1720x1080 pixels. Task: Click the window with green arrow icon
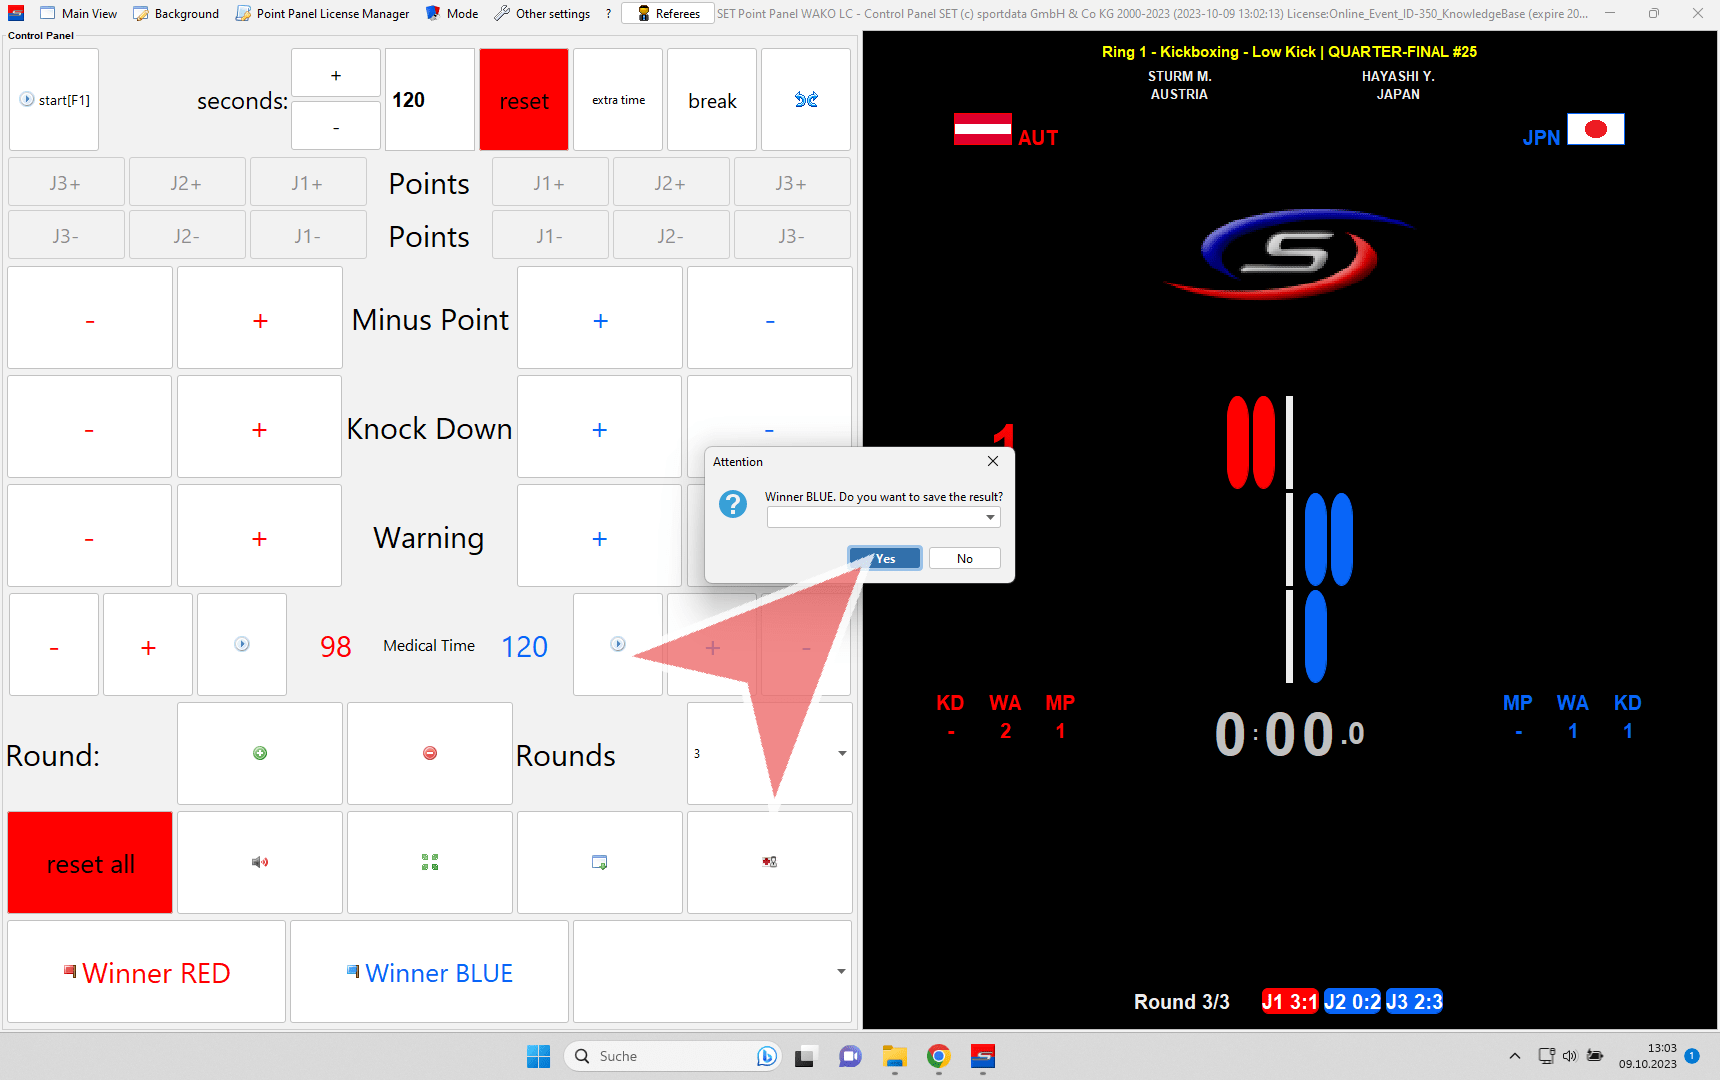[600, 862]
